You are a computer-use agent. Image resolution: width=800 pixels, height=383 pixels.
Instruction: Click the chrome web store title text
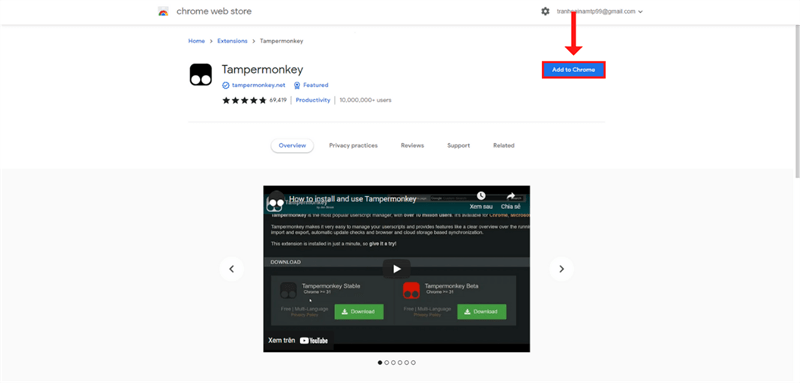coord(214,11)
